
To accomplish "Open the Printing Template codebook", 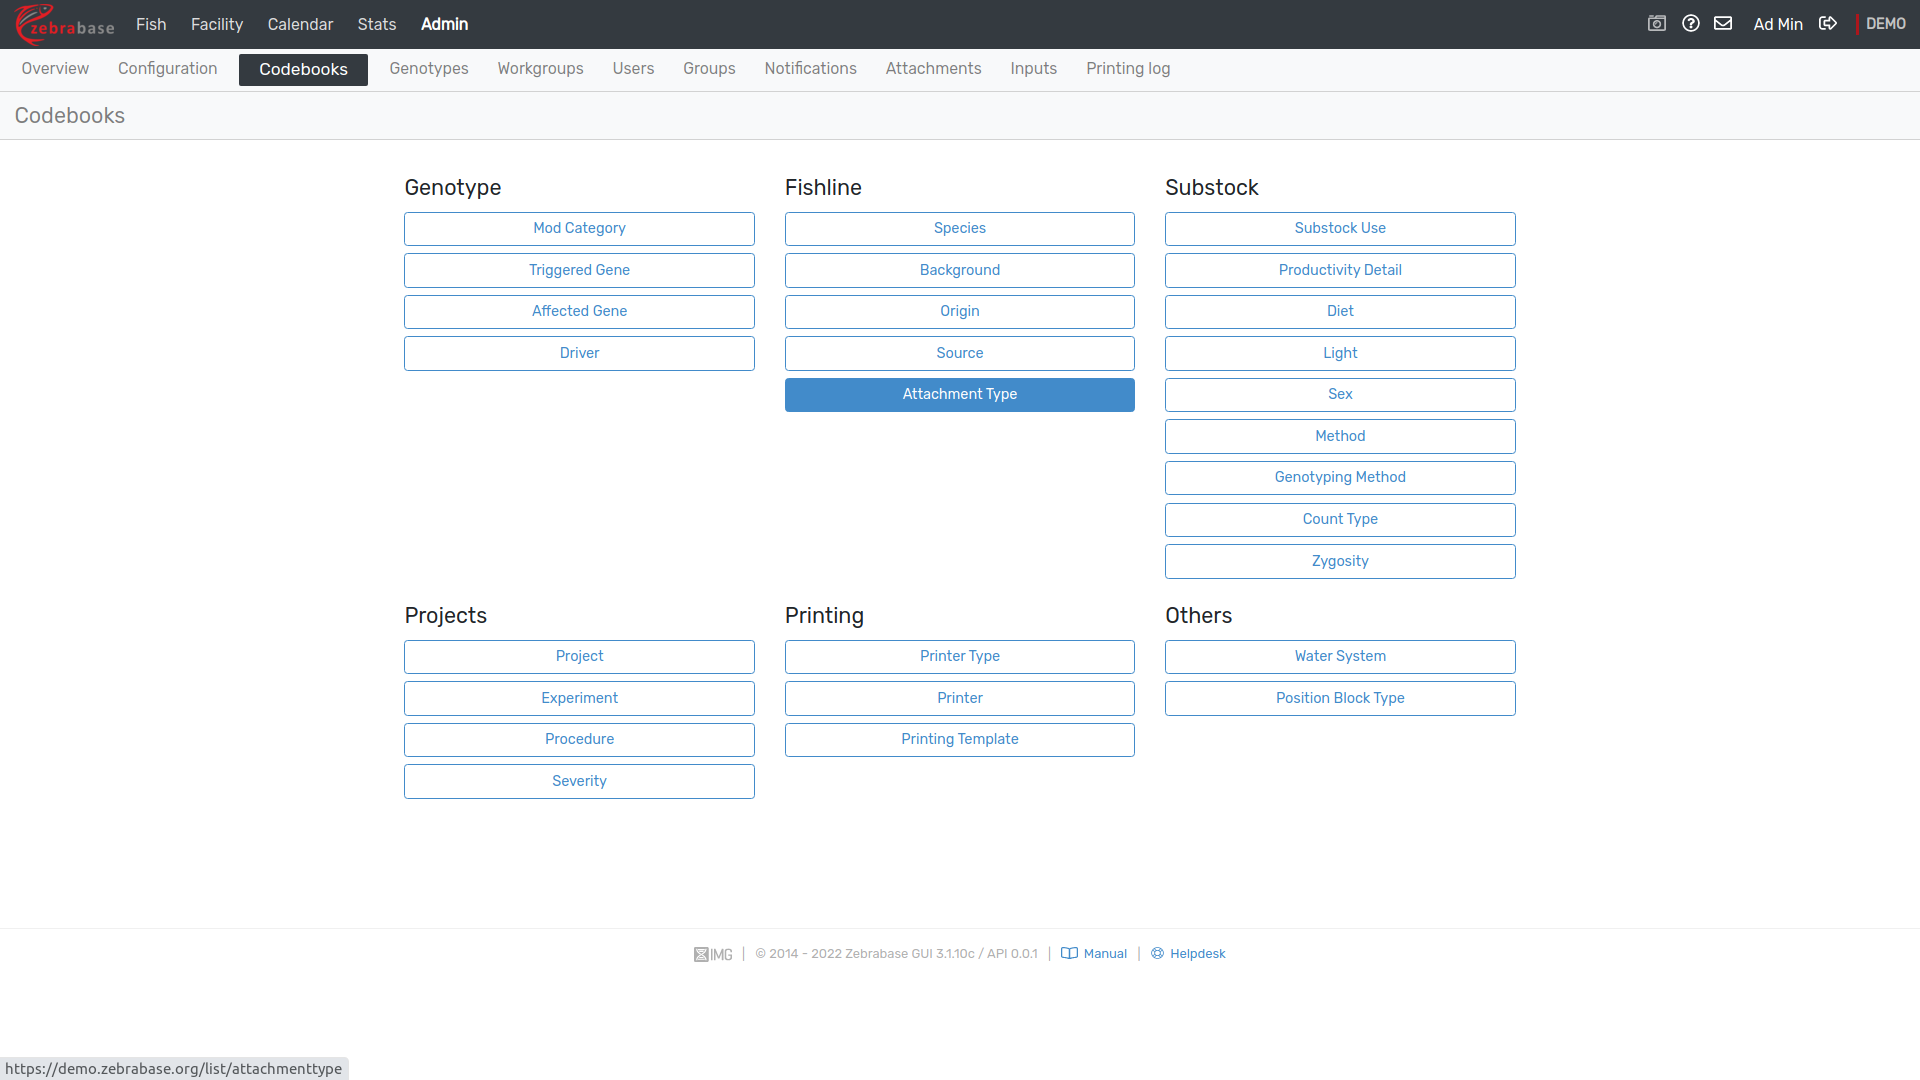I will 959,740.
